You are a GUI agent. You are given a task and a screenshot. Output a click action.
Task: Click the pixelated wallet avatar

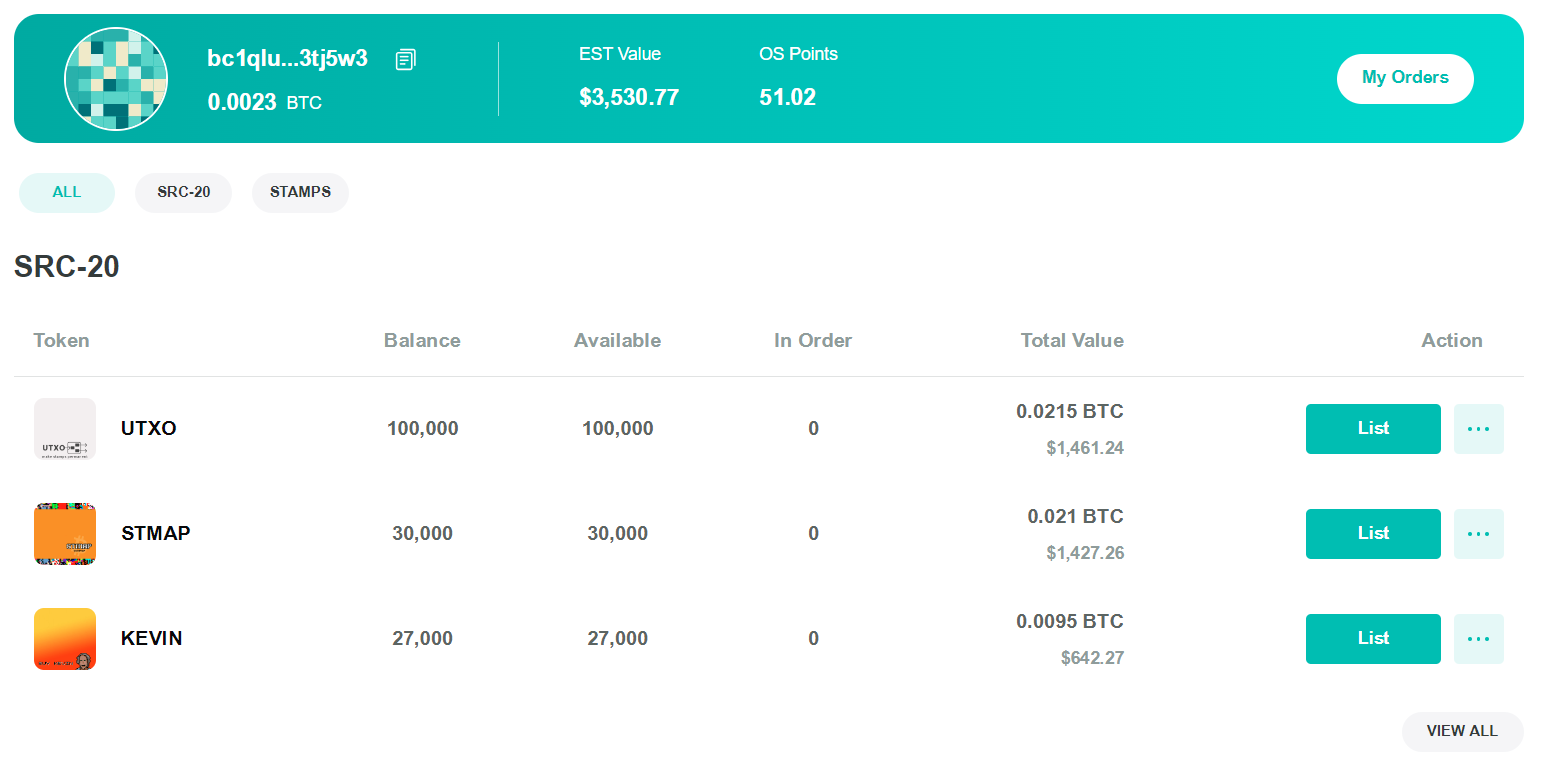(116, 79)
